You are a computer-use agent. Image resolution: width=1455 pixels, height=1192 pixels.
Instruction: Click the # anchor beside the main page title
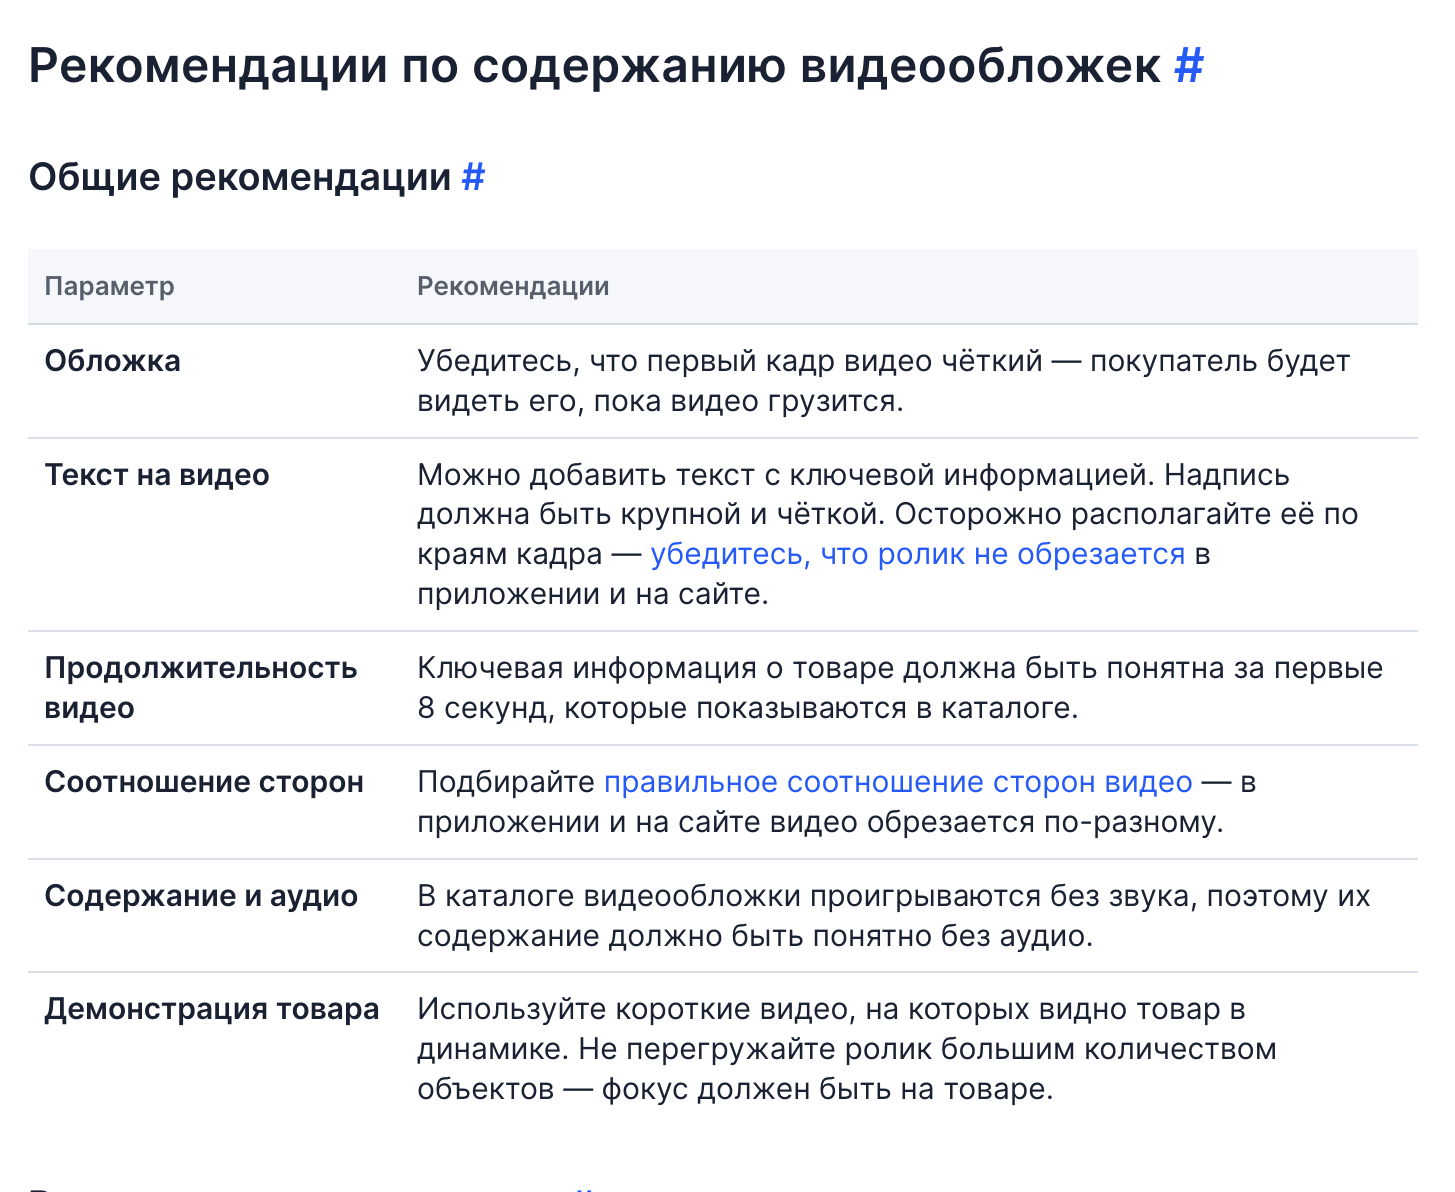1188,66
